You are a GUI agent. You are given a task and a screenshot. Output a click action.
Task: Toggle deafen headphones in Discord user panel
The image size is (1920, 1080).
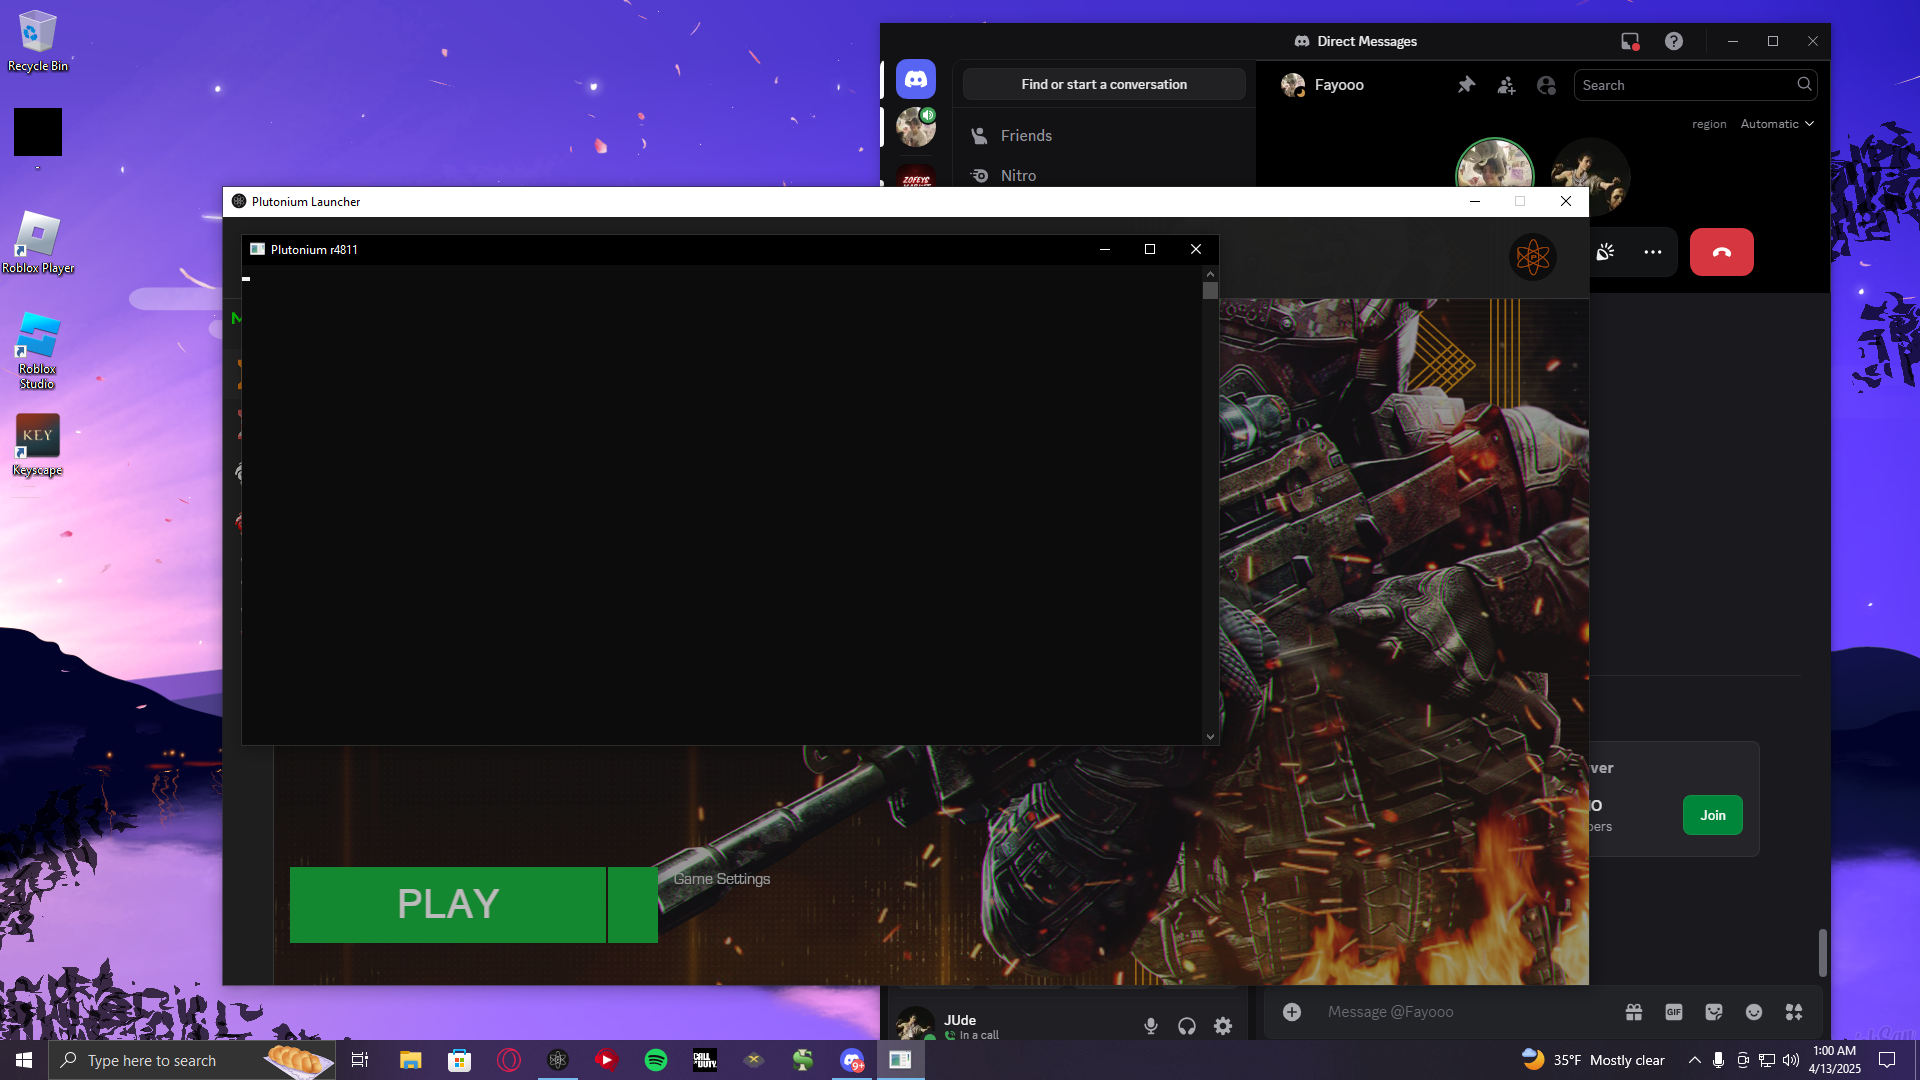1187,1026
